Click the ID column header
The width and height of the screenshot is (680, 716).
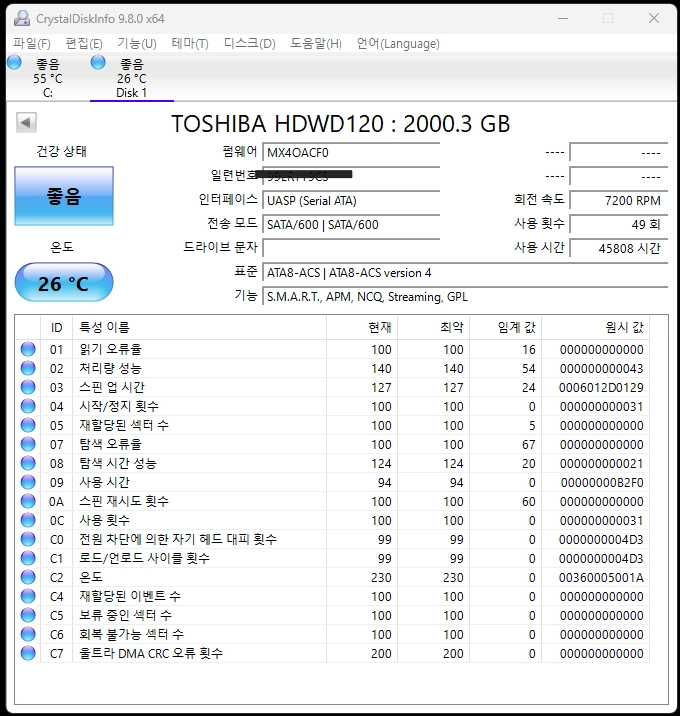[x=56, y=327]
